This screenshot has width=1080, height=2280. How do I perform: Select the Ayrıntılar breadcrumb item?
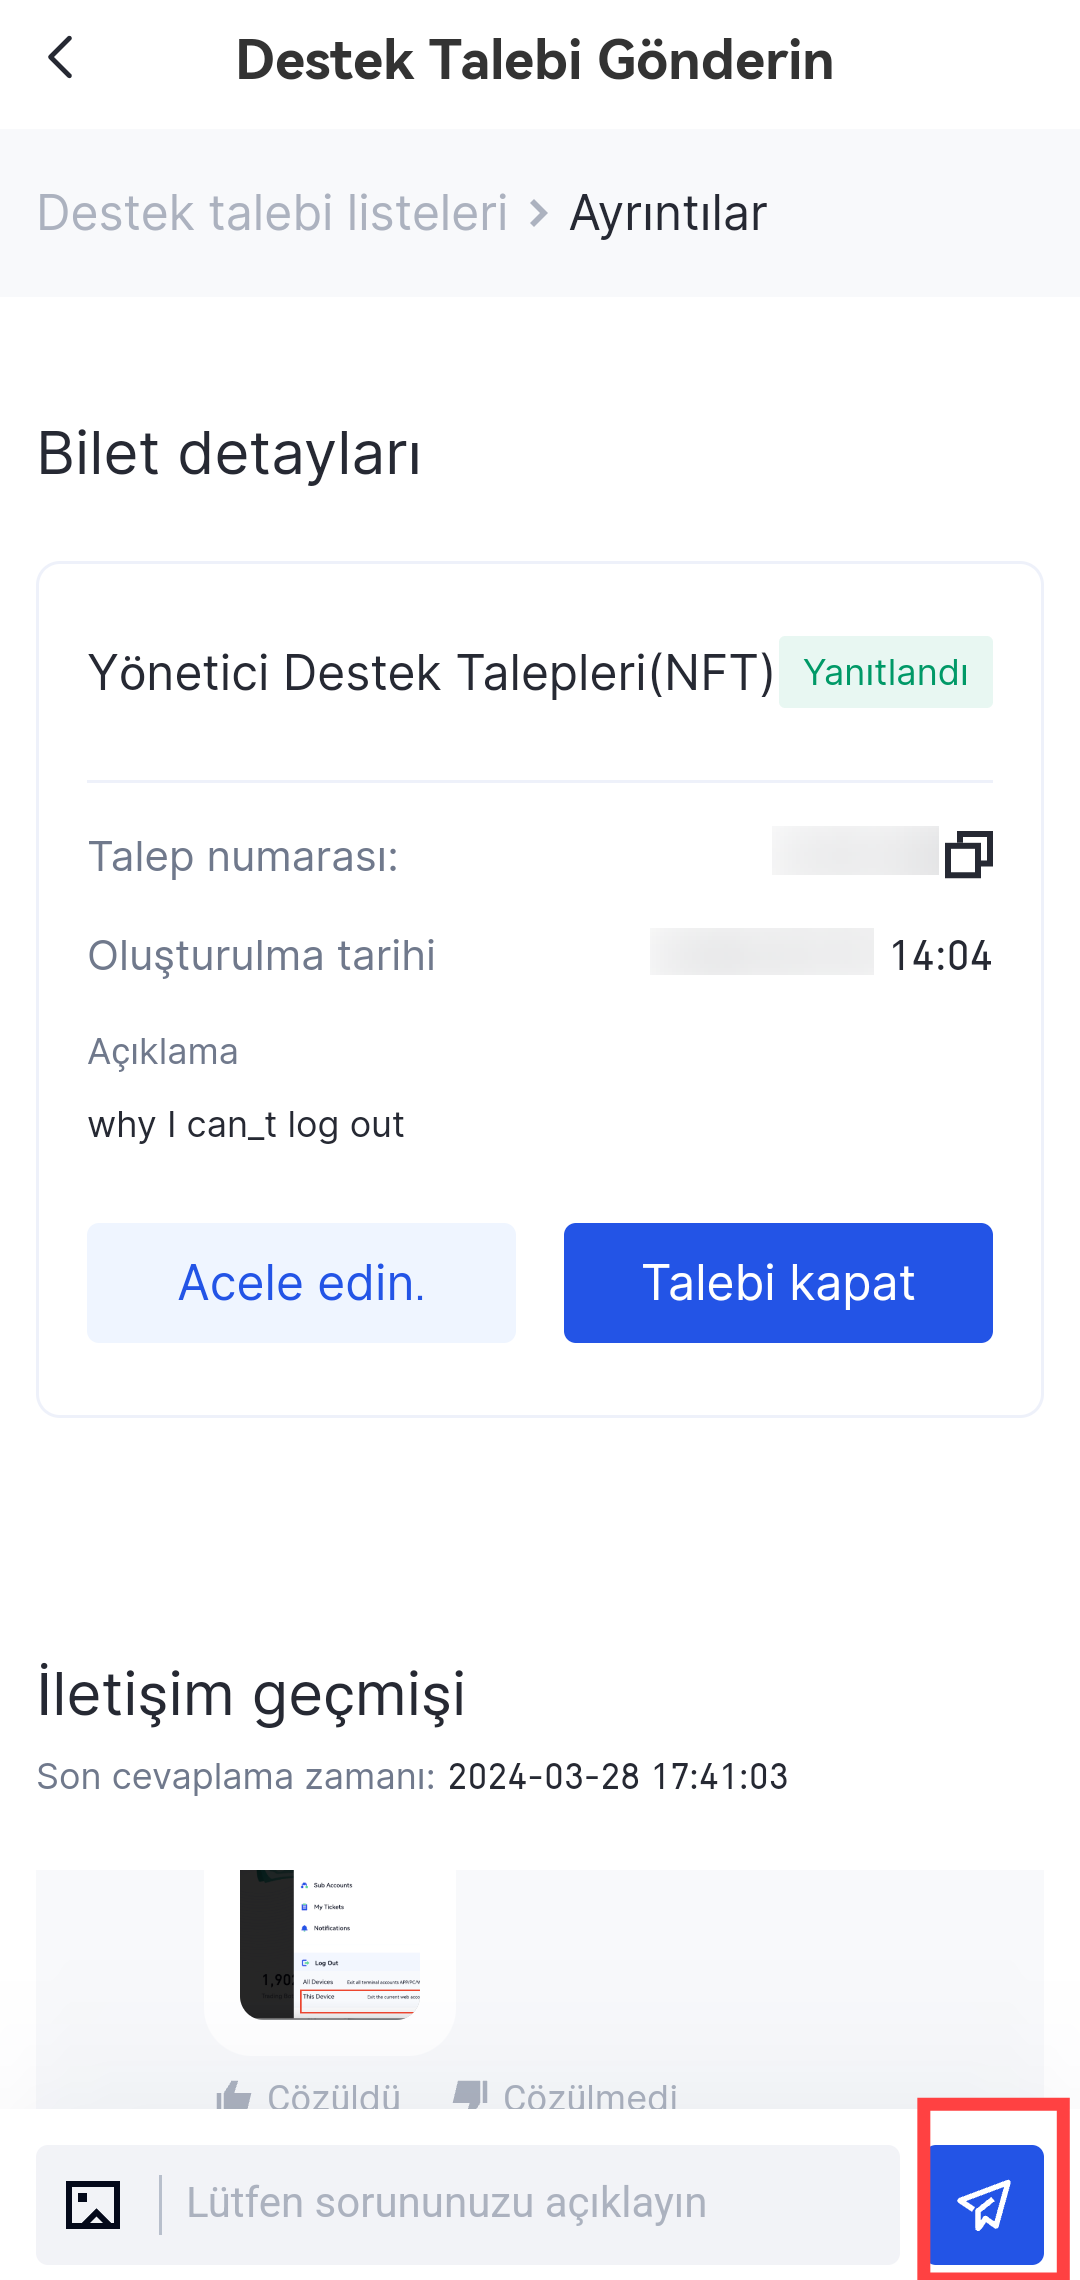[x=668, y=213]
